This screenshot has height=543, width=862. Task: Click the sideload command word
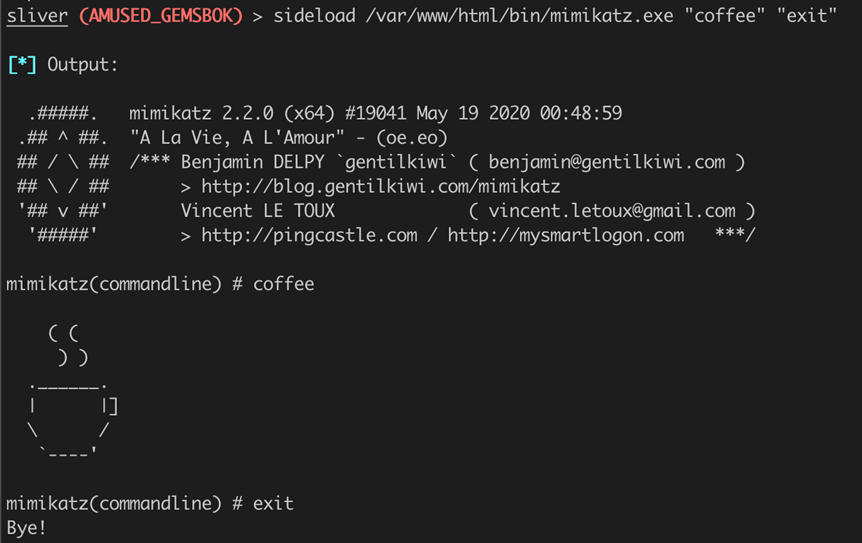314,16
